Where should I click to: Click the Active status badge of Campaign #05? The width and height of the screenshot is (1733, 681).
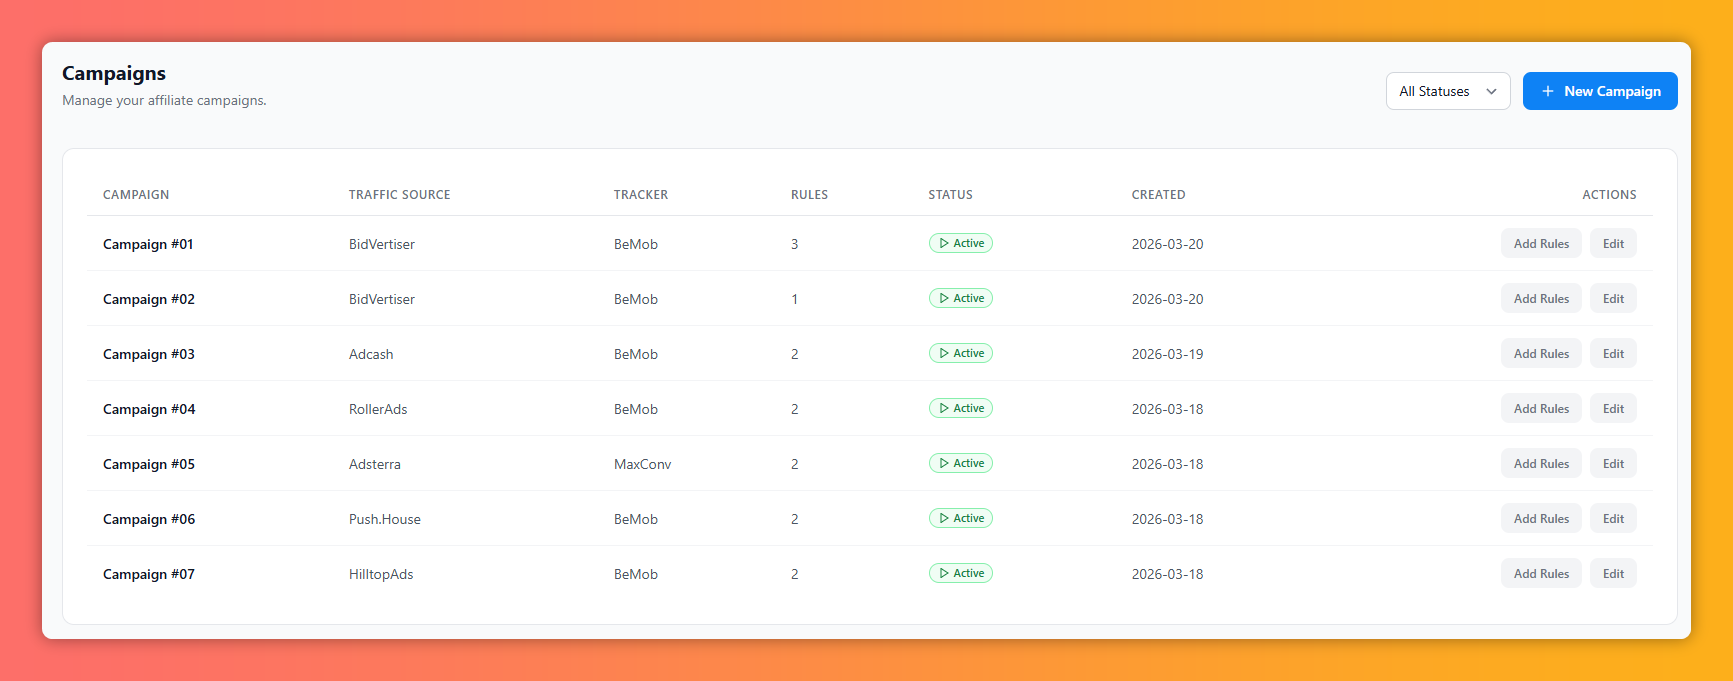(961, 463)
